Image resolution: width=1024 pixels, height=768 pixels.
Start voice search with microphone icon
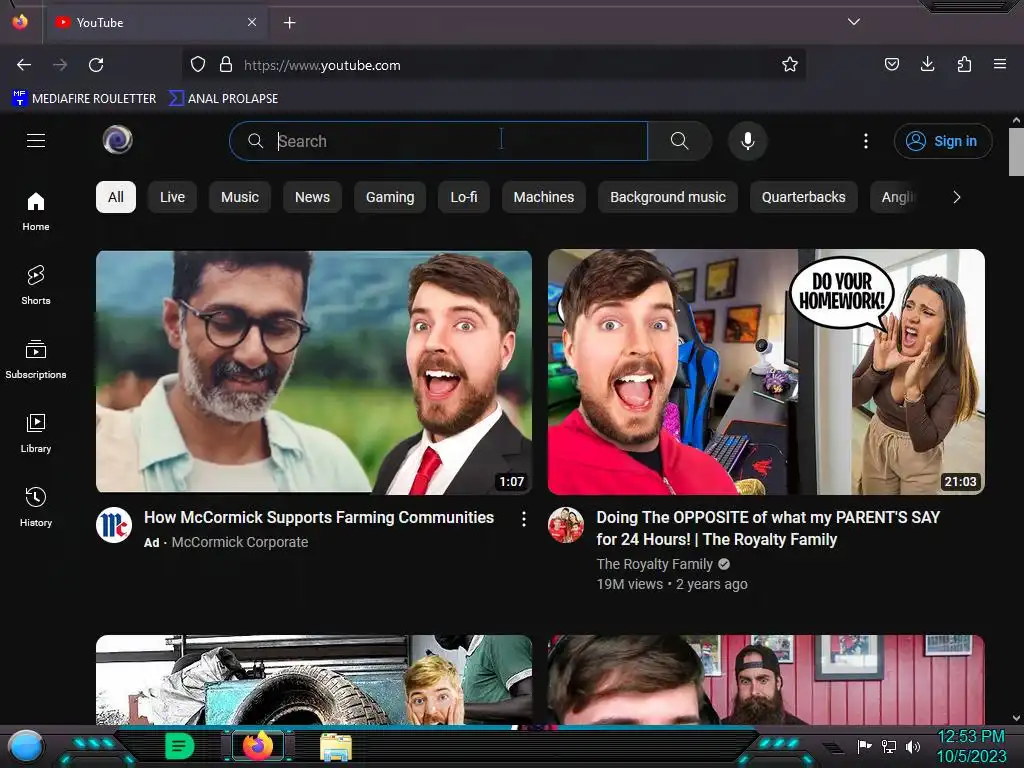[x=748, y=141]
